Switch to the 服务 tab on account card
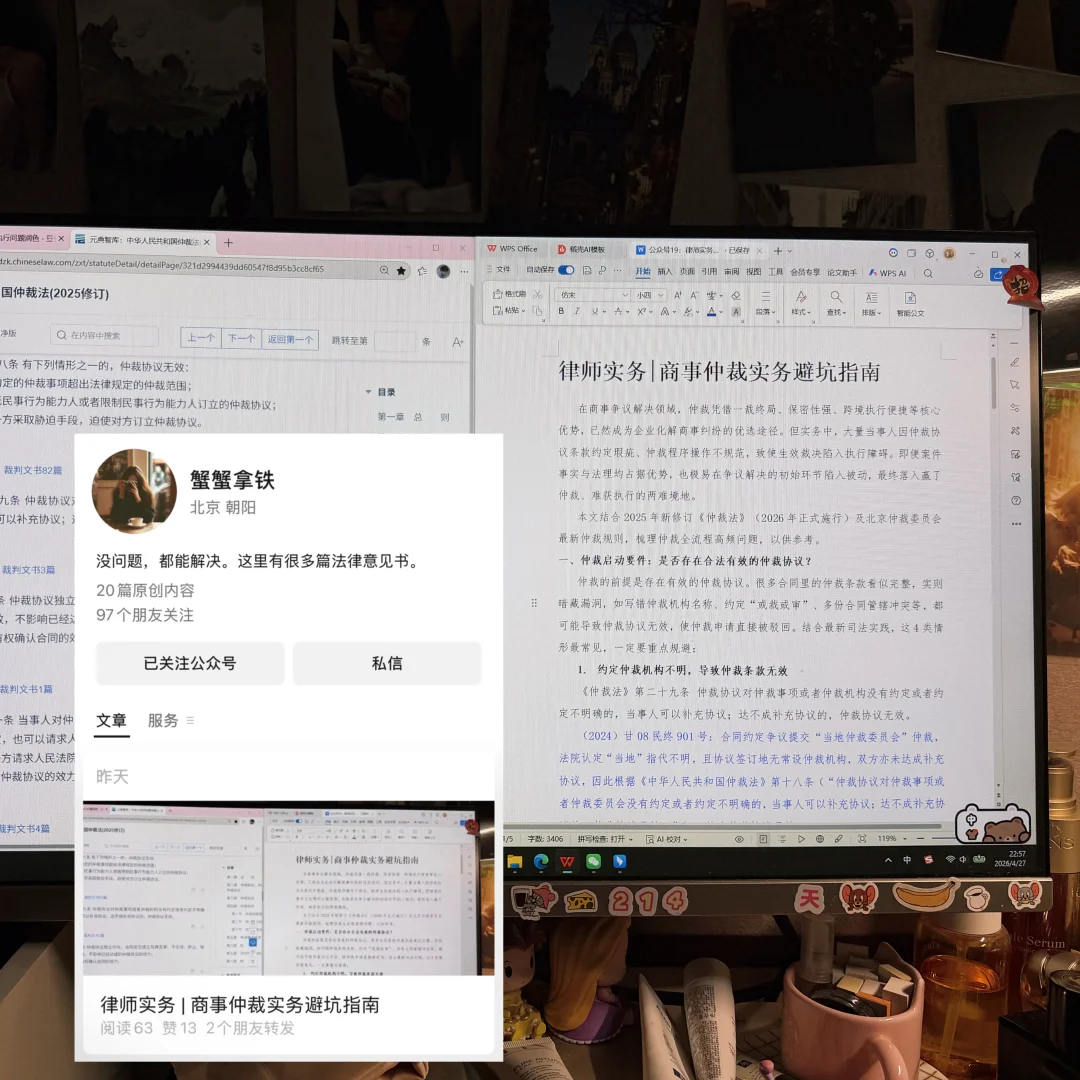Image resolution: width=1080 pixels, height=1080 pixels. coord(163,720)
